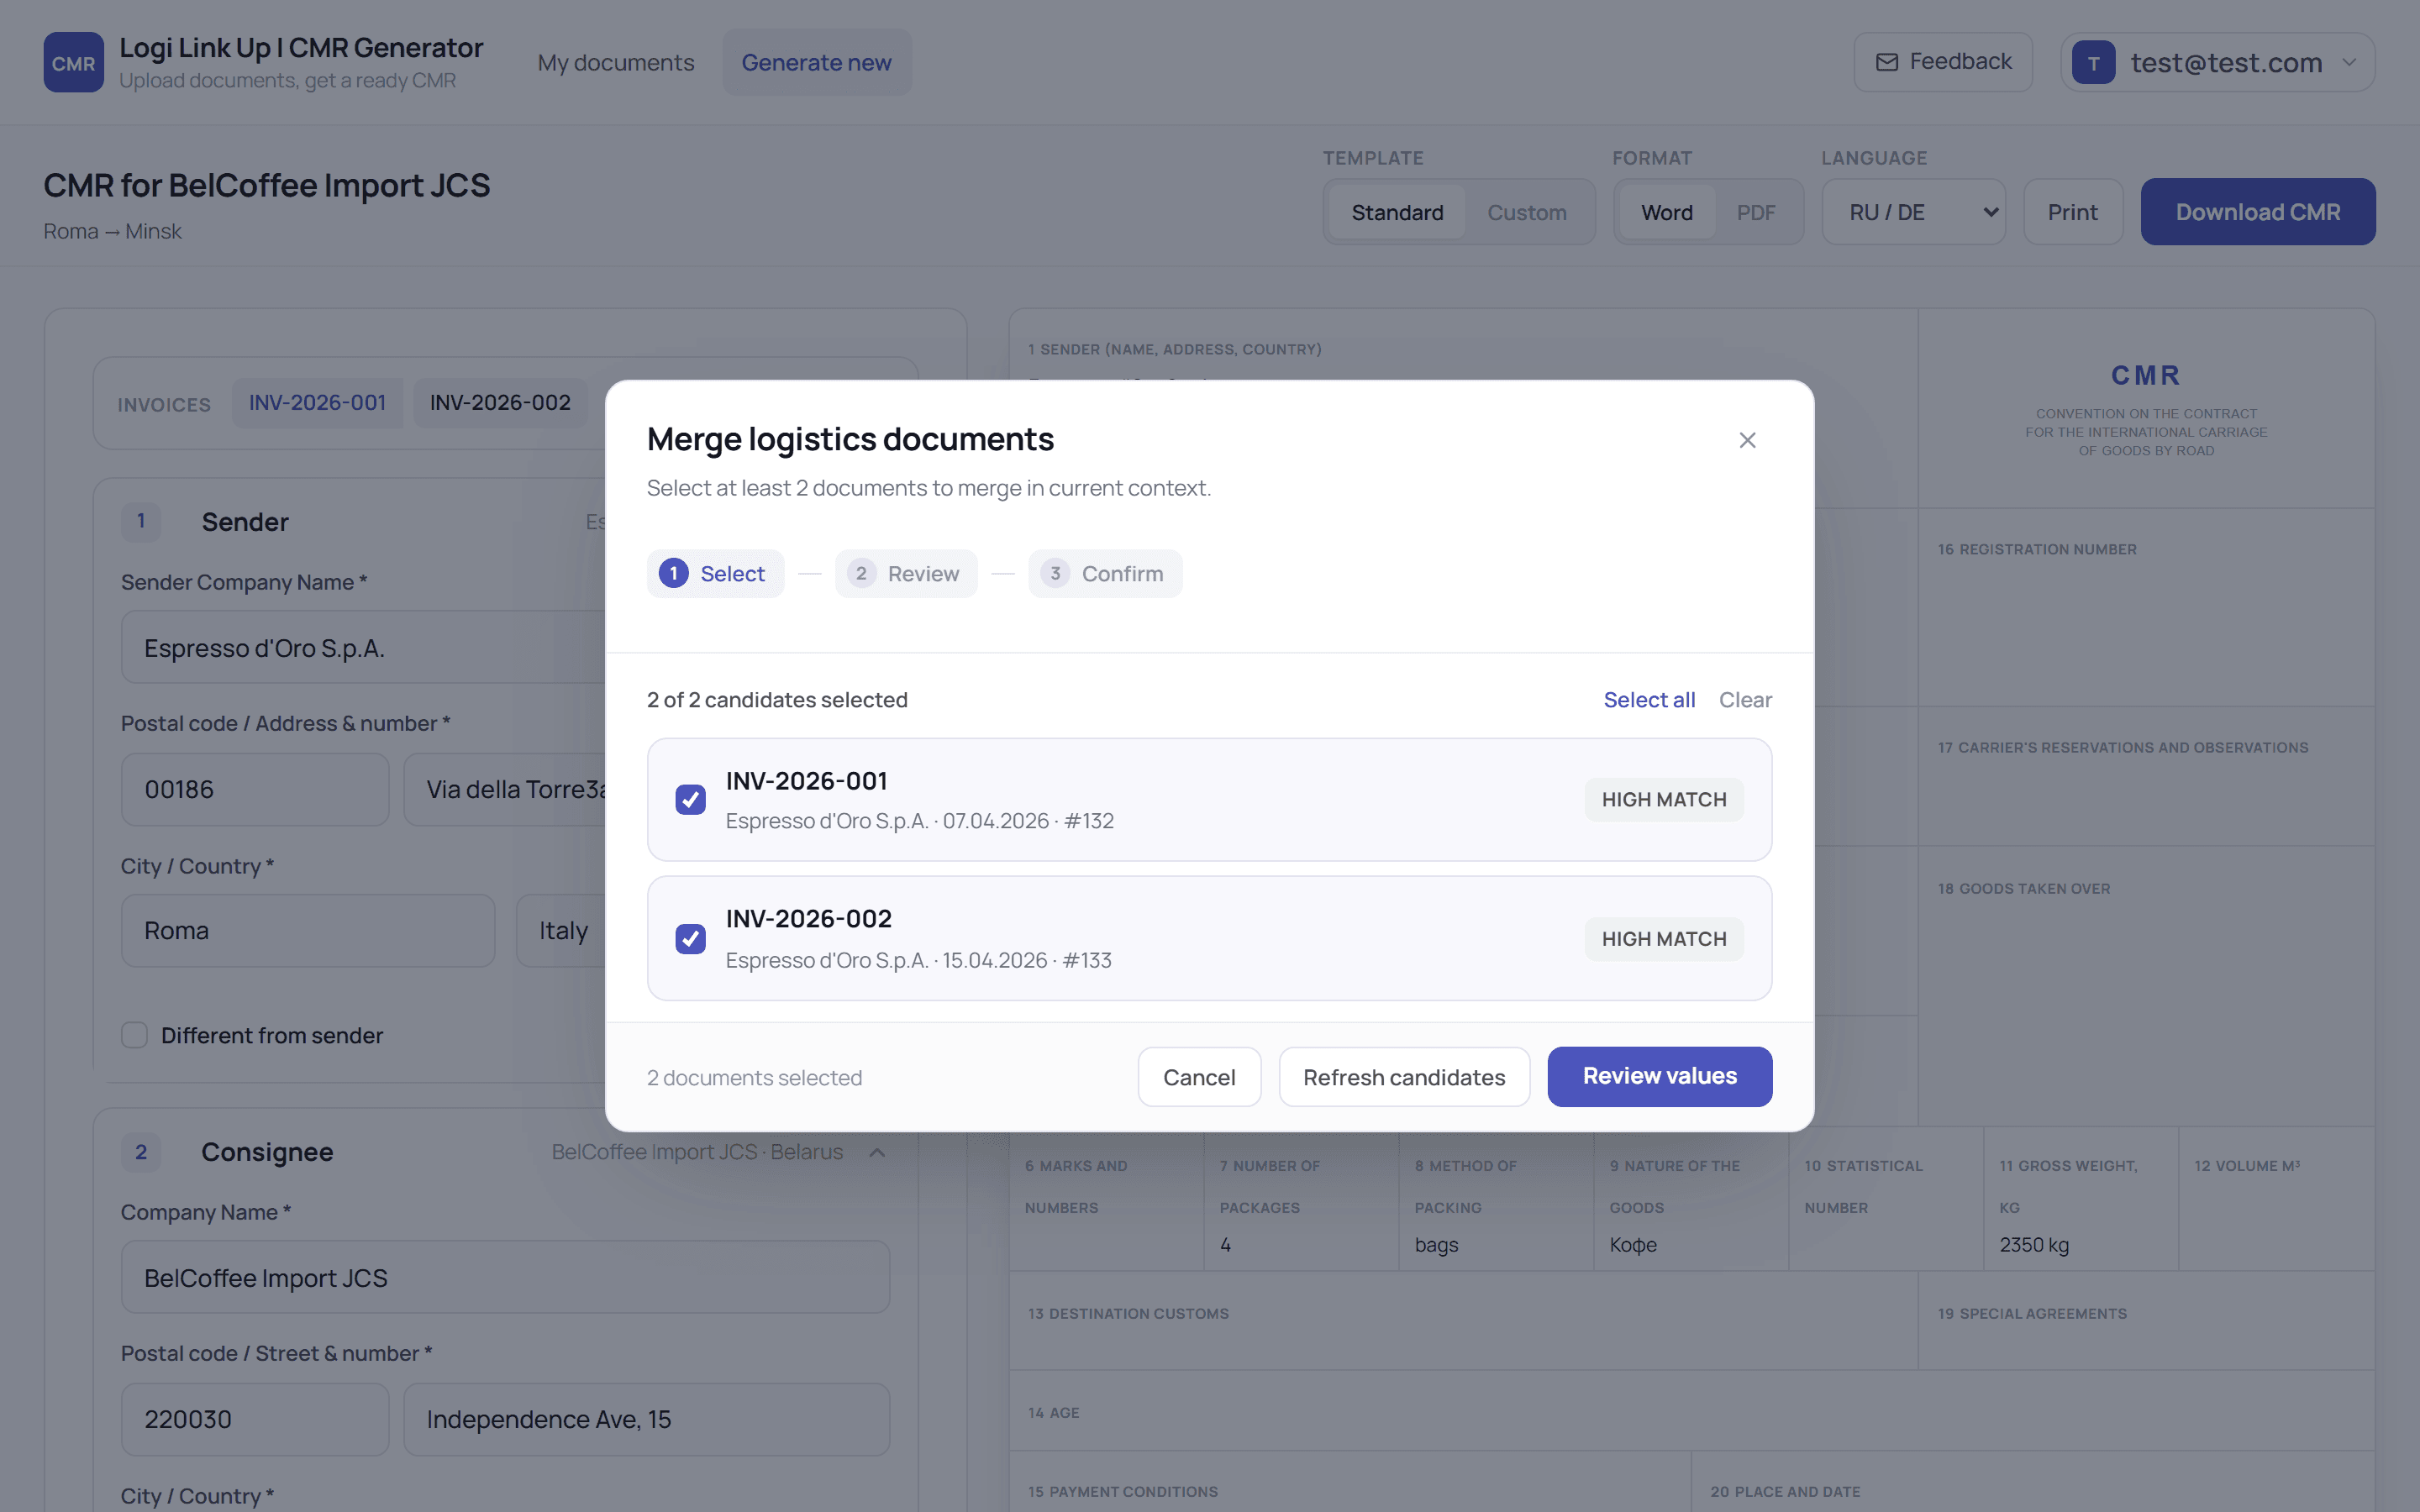Uncheck the INV-2026-002 candidate checkbox
This screenshot has width=2420, height=1512.
coord(690,938)
